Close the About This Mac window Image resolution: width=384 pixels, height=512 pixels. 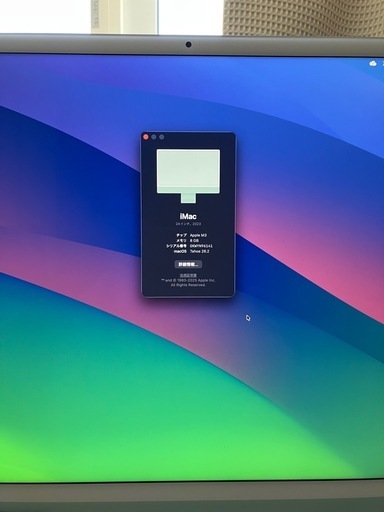[146, 137]
